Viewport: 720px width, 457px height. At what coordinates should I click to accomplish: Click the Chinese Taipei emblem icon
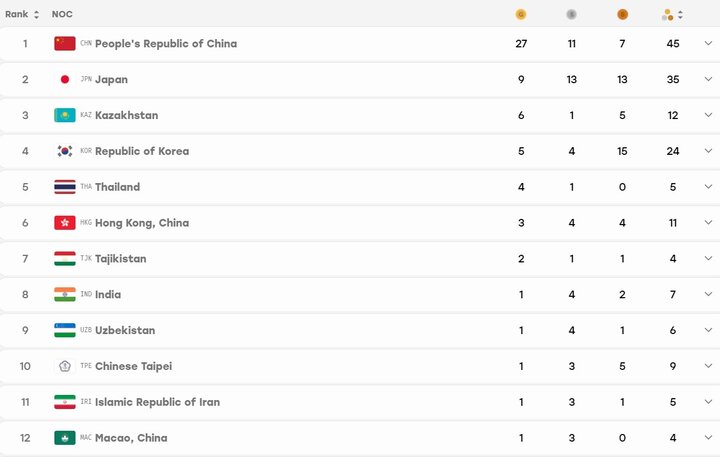pyautogui.click(x=65, y=366)
